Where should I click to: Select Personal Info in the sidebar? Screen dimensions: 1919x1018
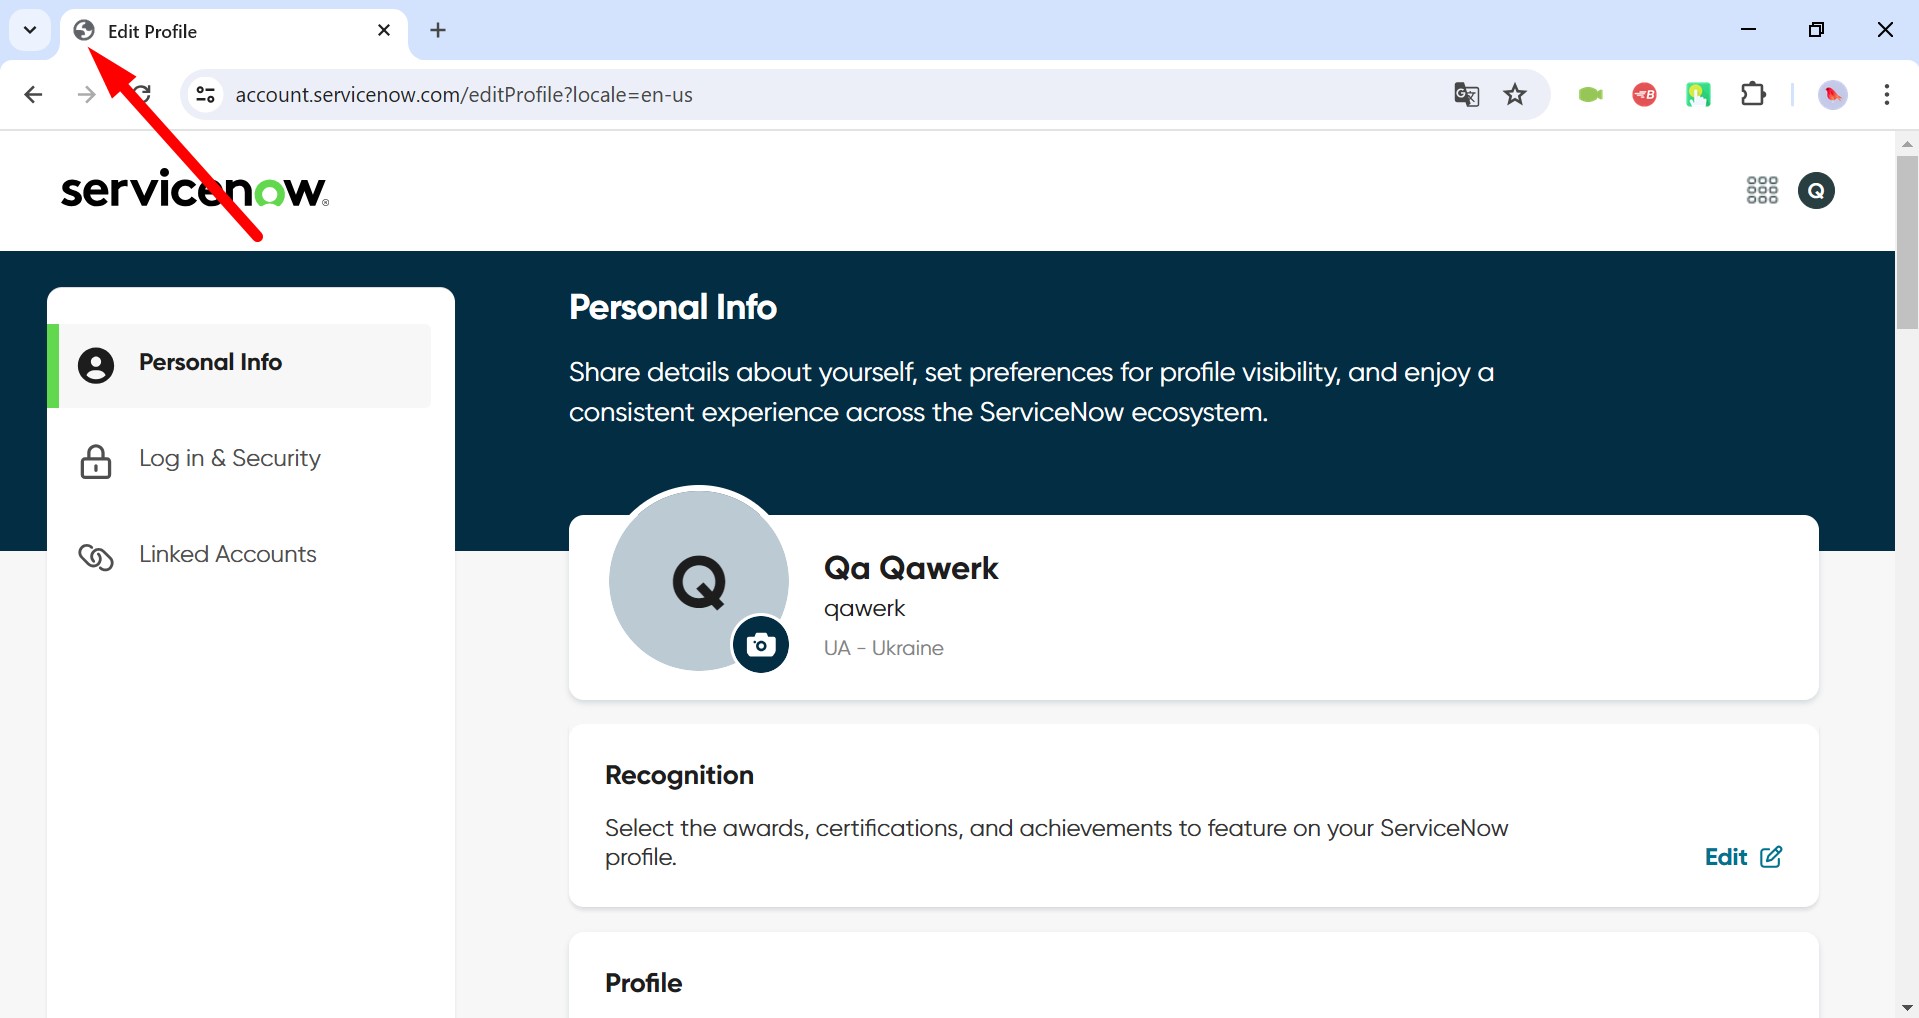coord(240,365)
